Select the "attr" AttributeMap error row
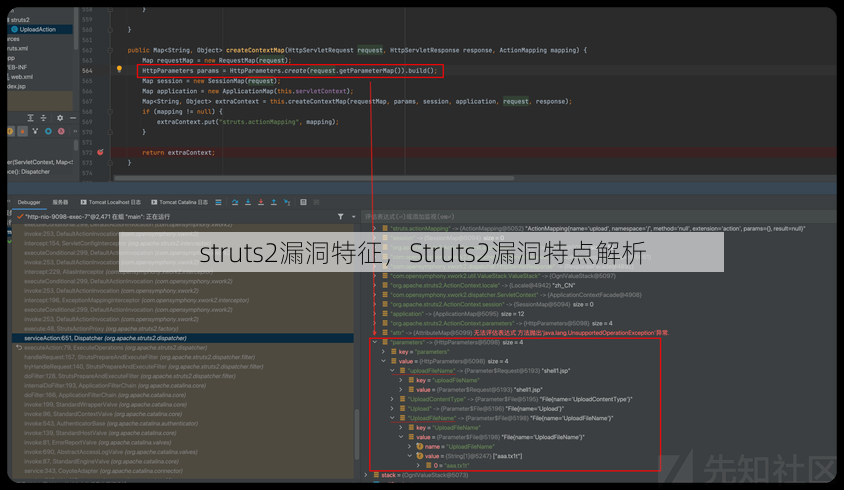 [525, 333]
